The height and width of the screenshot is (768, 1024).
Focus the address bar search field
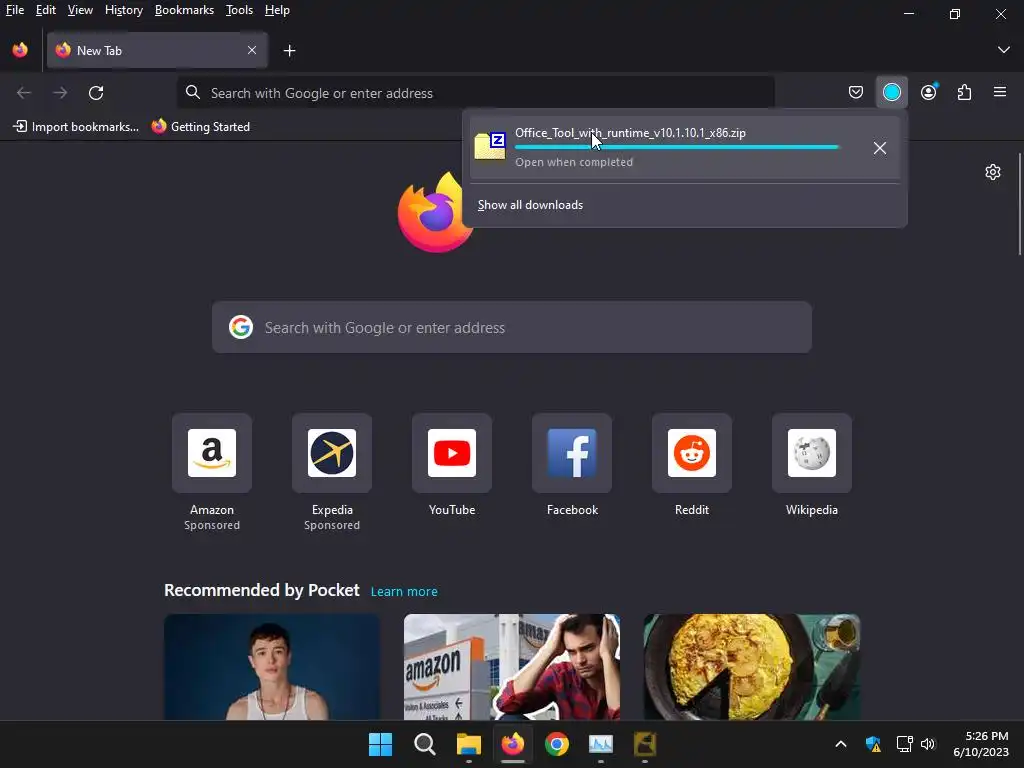pos(476,93)
